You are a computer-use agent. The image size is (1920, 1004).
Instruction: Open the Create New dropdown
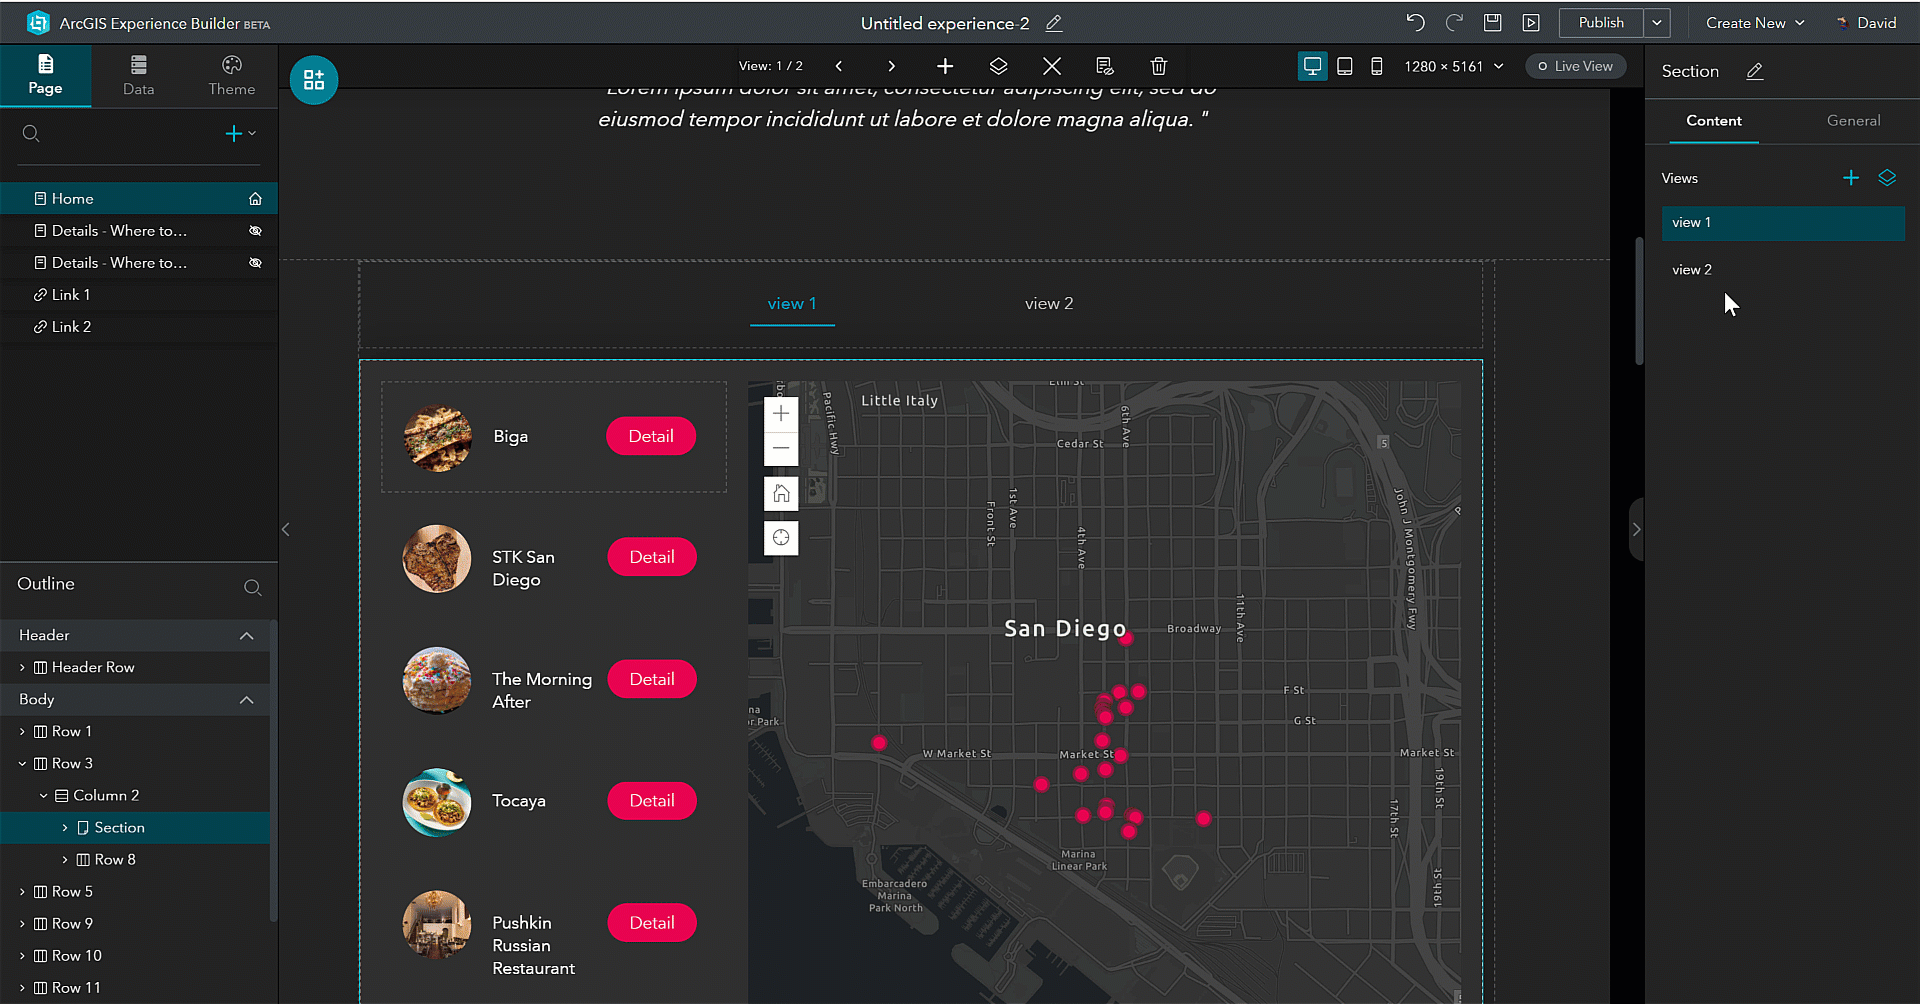pos(1755,23)
